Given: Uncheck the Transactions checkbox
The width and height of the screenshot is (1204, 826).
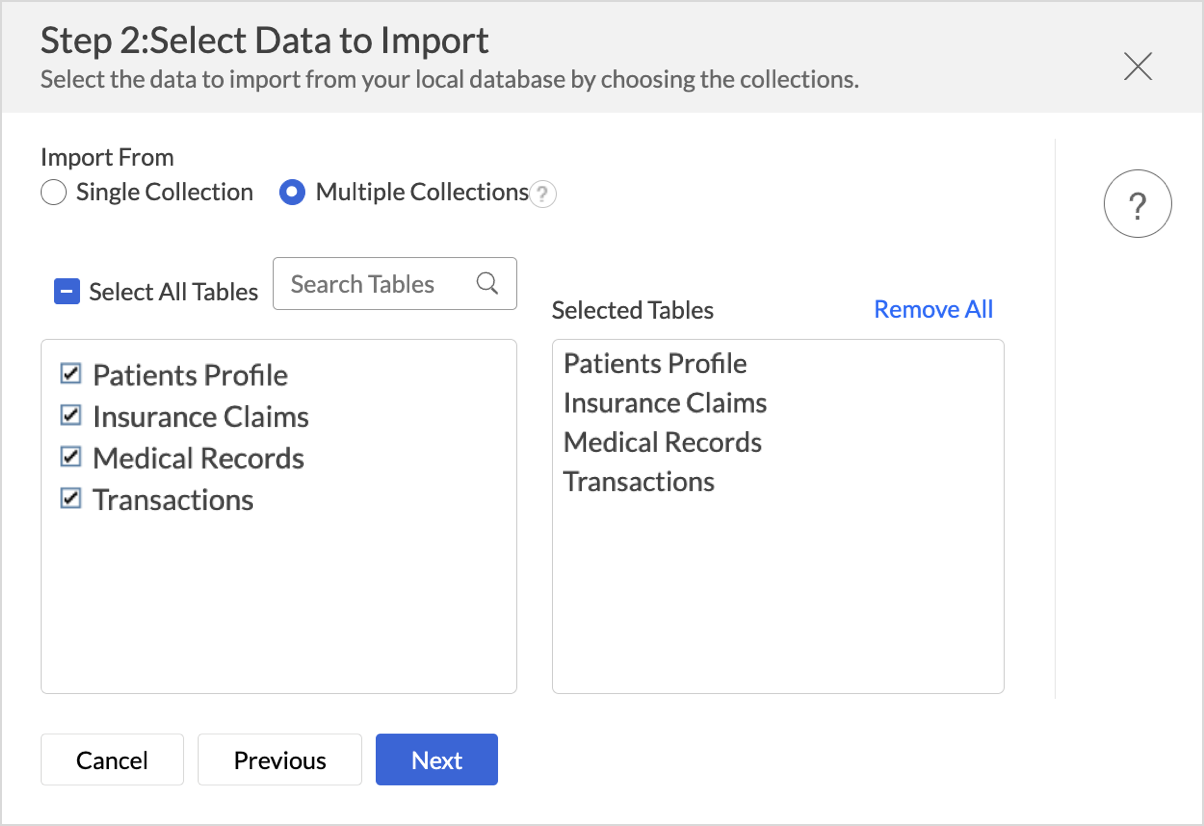Looking at the screenshot, I should click(x=71, y=498).
